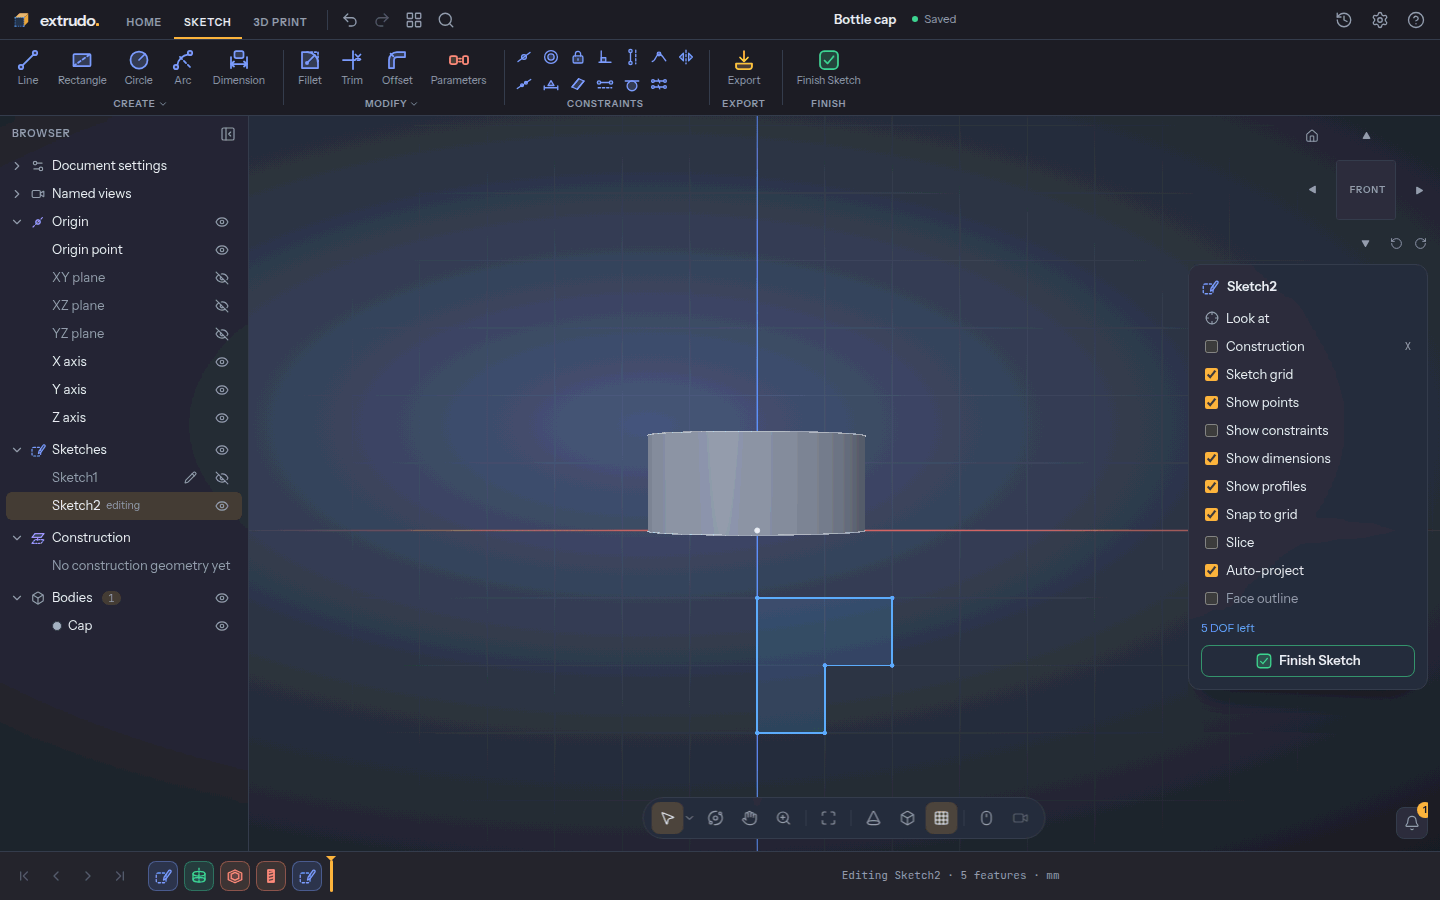The height and width of the screenshot is (900, 1440).
Task: Uncheck Sketch grid option
Action: tap(1211, 375)
